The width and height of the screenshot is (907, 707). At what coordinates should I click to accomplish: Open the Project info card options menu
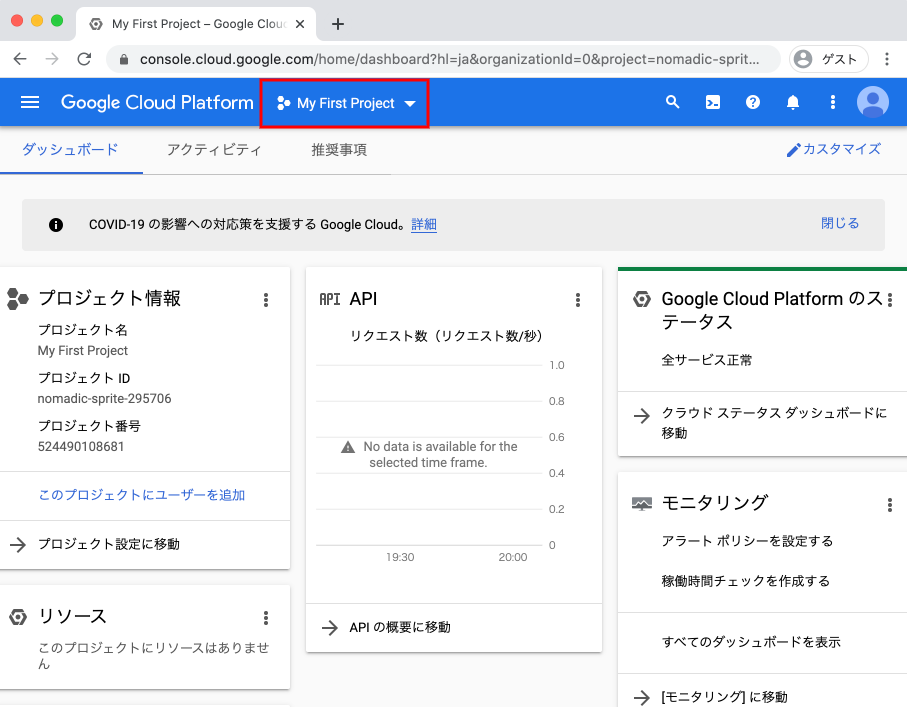pyautogui.click(x=266, y=300)
